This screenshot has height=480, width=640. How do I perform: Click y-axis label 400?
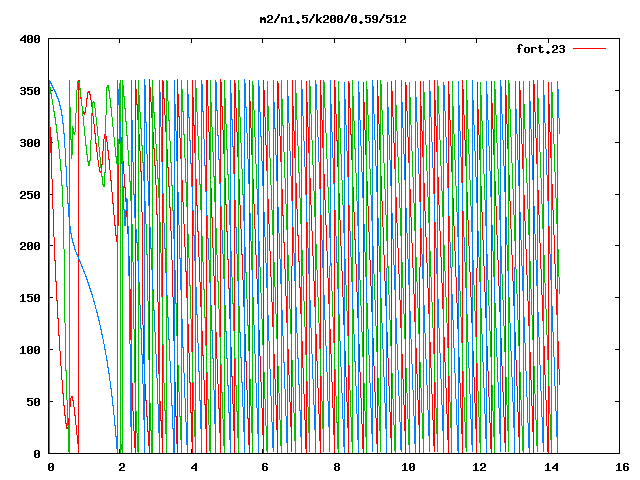click(30, 39)
